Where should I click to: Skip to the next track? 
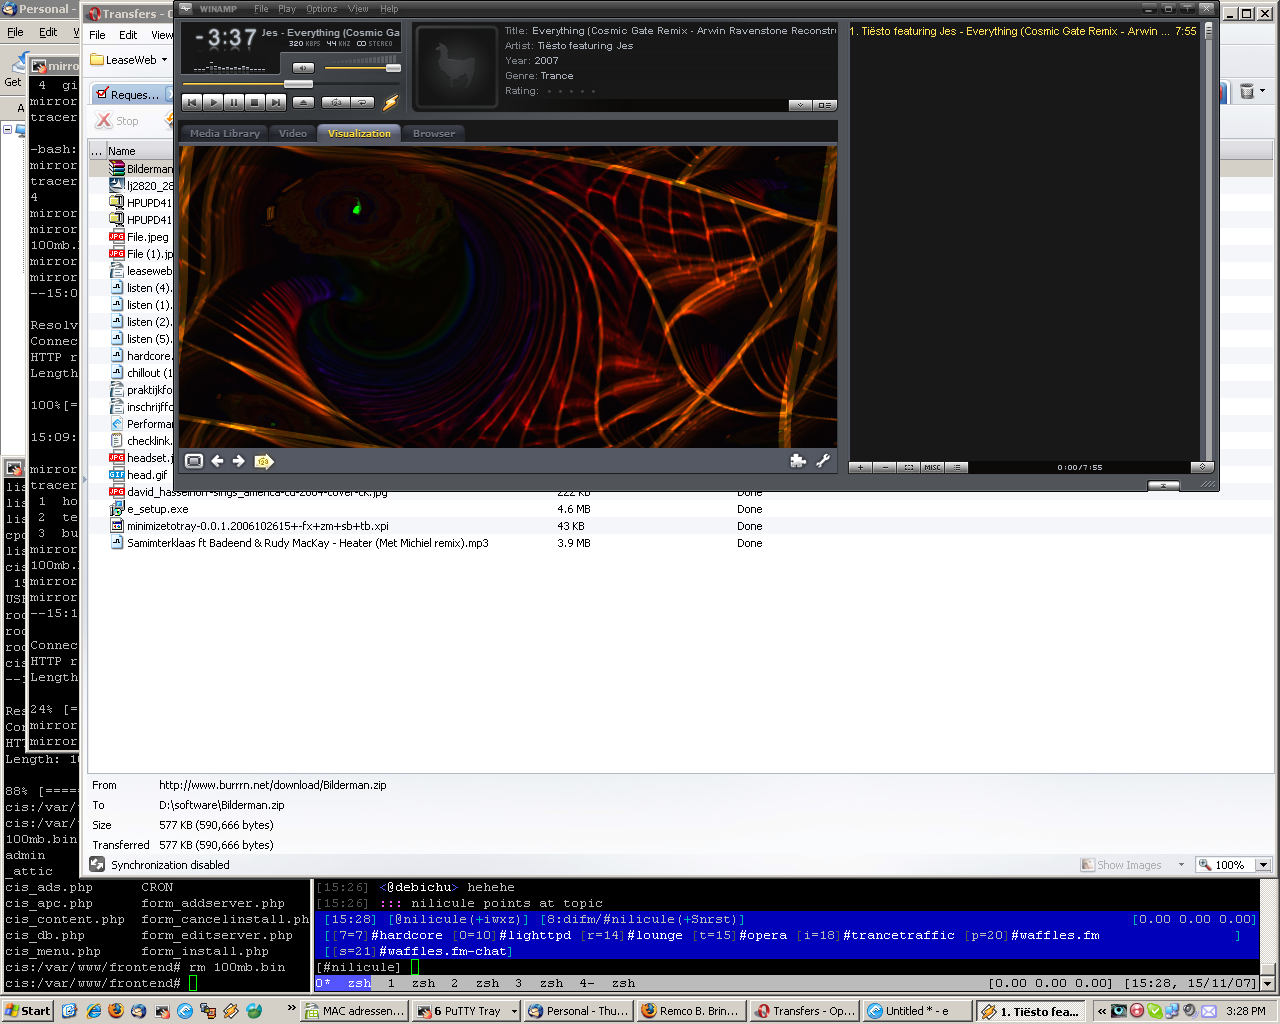[x=276, y=102]
